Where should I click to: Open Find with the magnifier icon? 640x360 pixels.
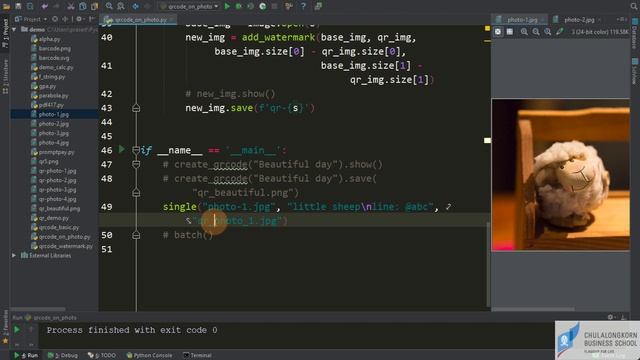click(109, 6)
